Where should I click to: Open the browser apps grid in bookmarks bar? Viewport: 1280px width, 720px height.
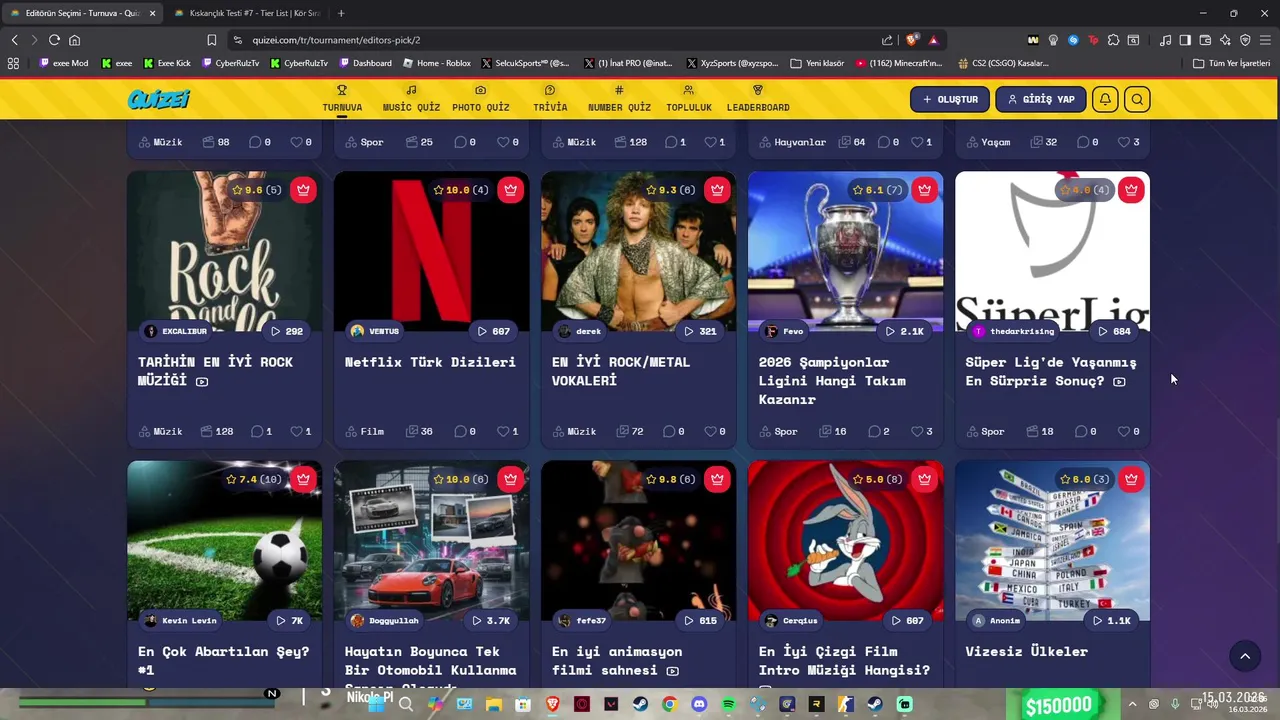coord(13,63)
